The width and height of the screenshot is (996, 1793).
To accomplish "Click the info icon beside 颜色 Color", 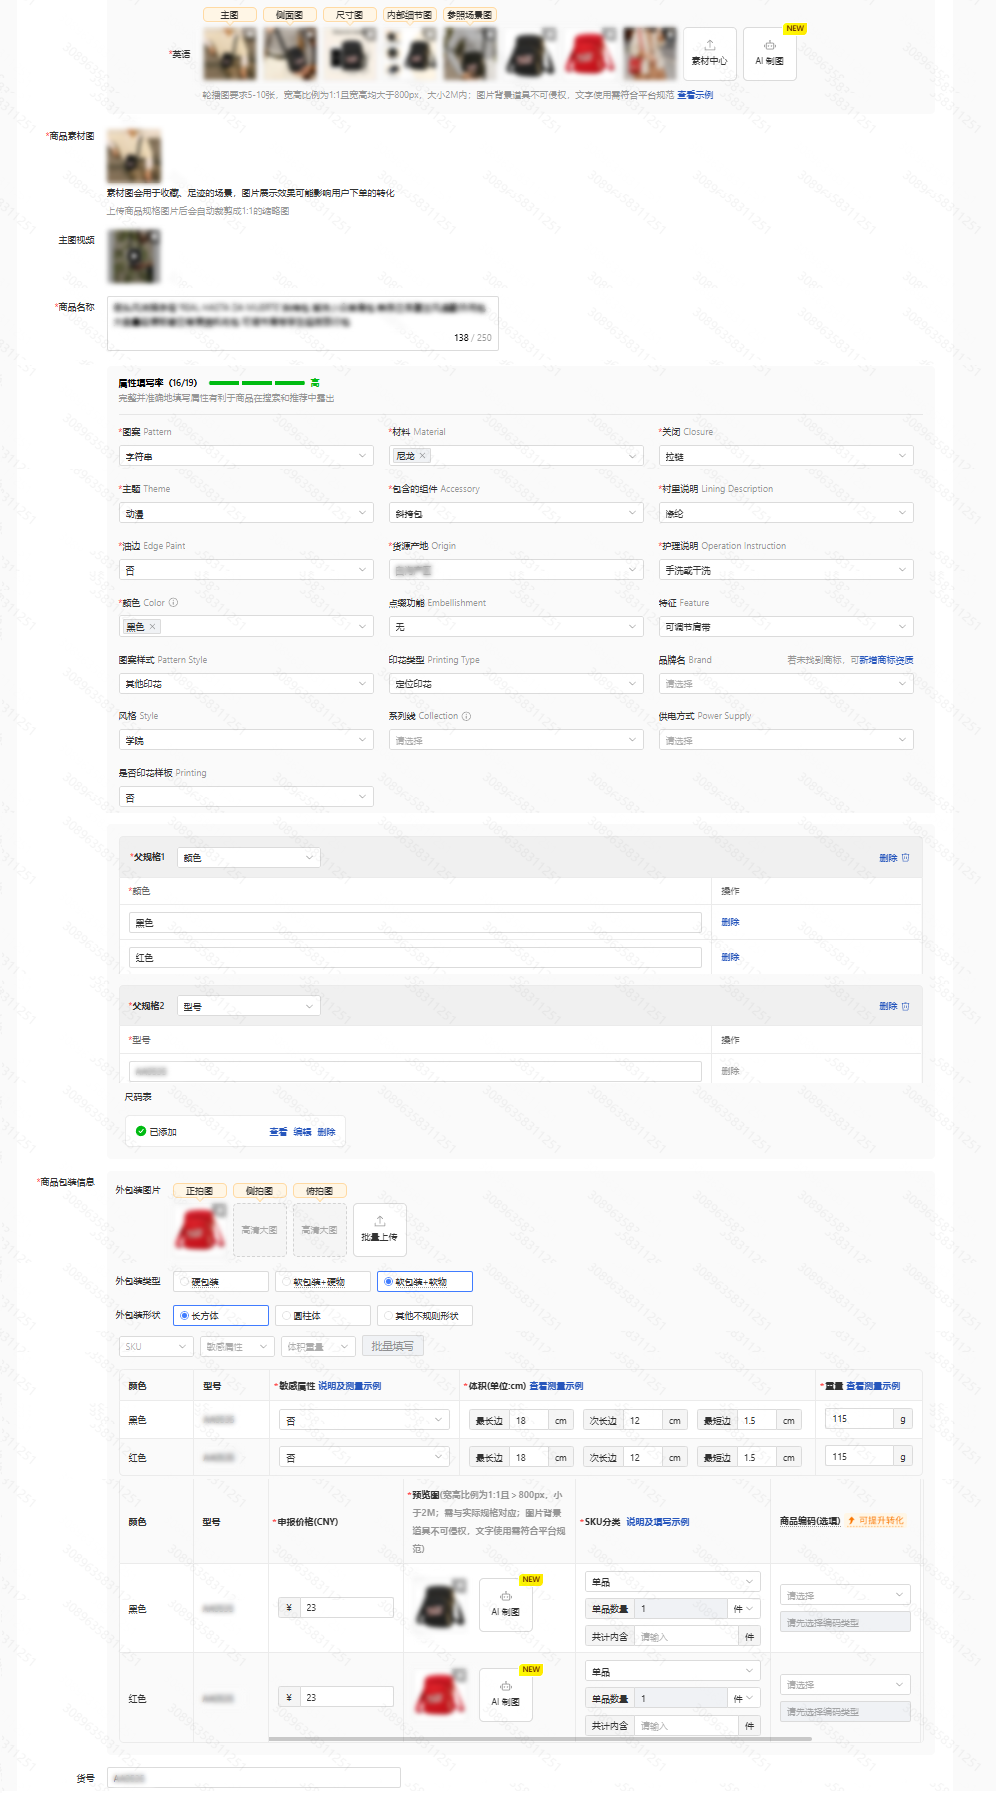I will pos(173,603).
